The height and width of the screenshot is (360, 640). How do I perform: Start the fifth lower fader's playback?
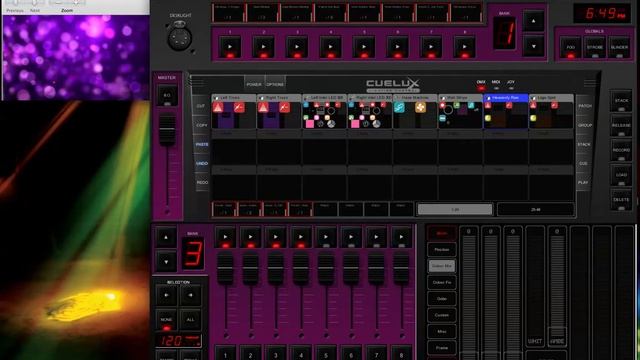pos(326,238)
